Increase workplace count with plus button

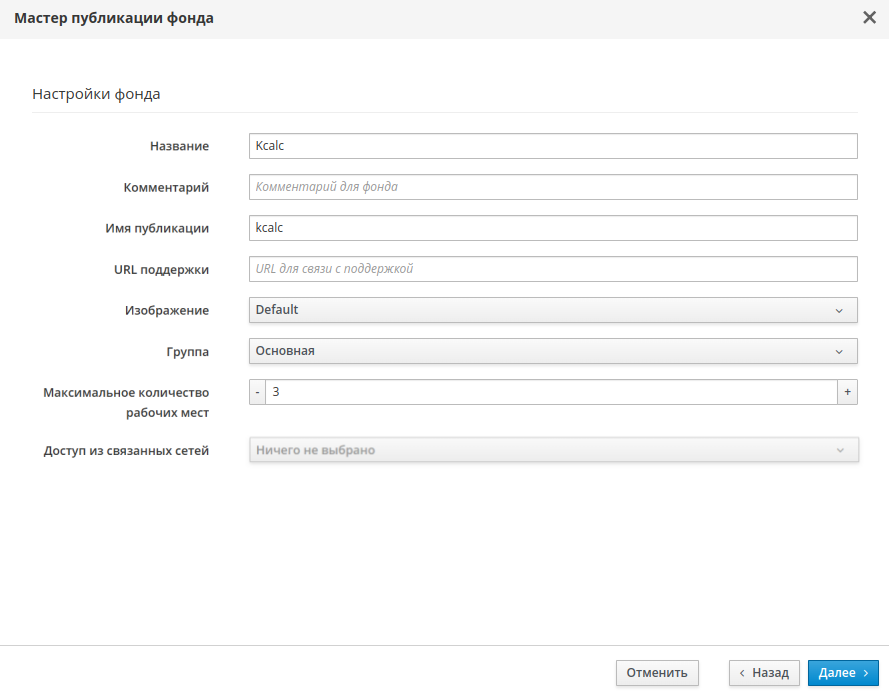(x=847, y=392)
